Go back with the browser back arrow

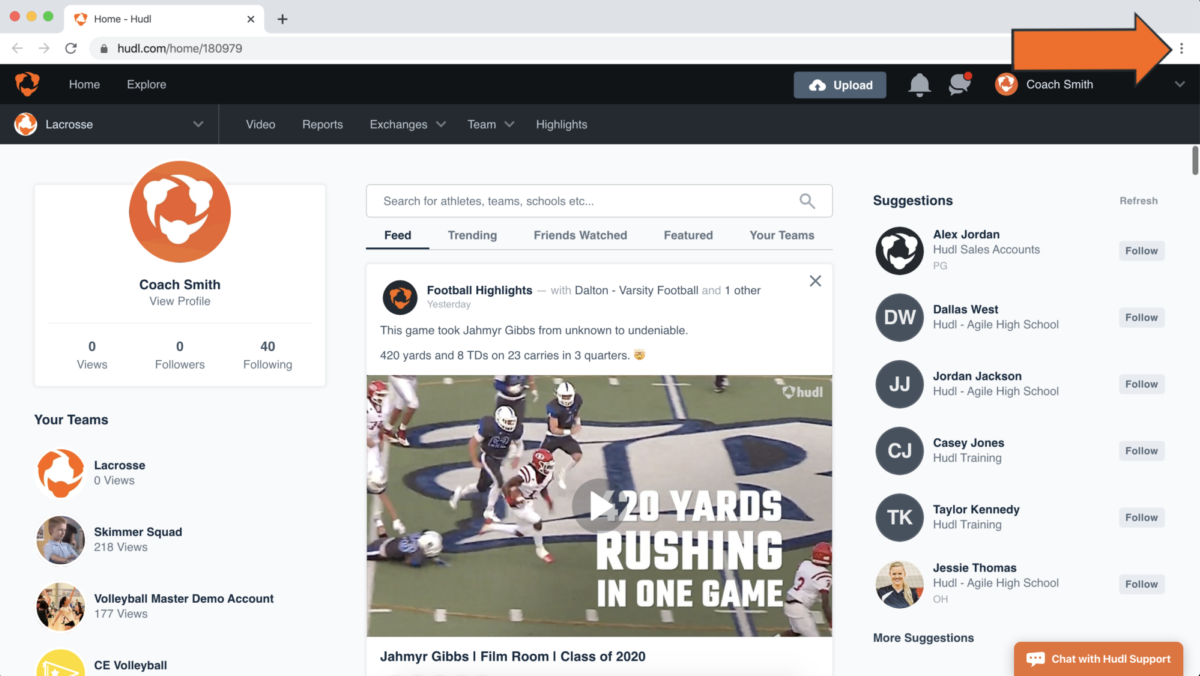[18, 48]
